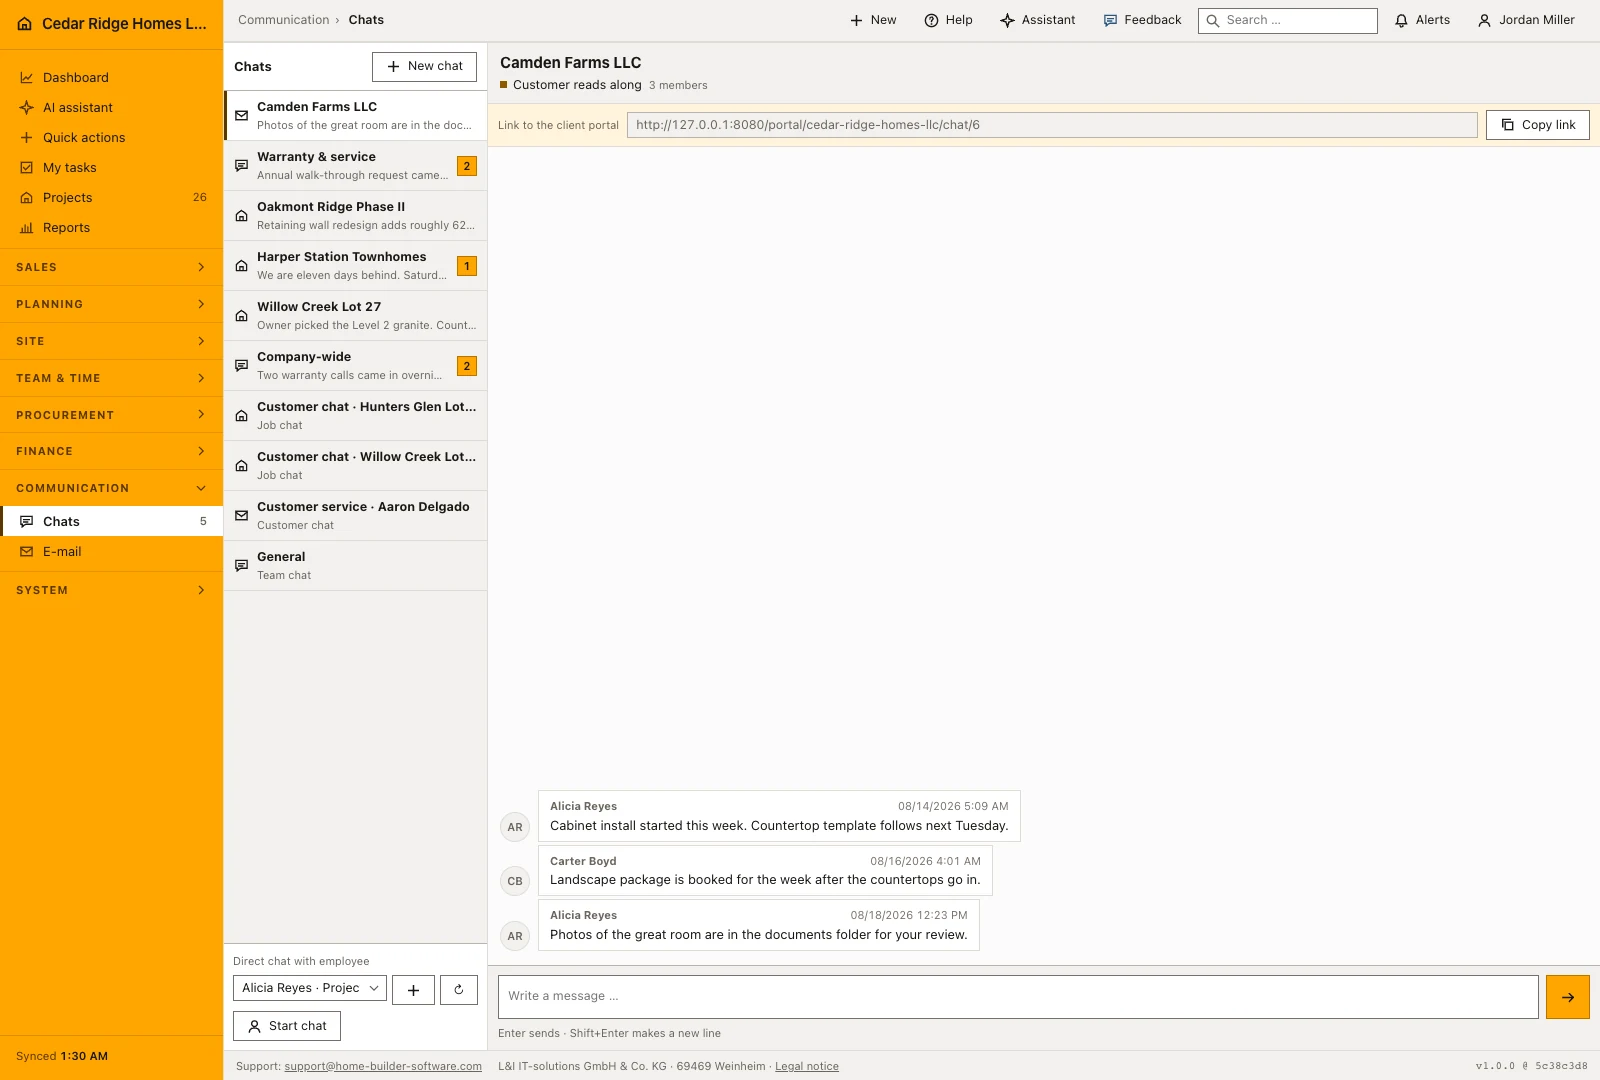Expand the SITE section
Screen dimensions: 1600x1080
click(111, 341)
